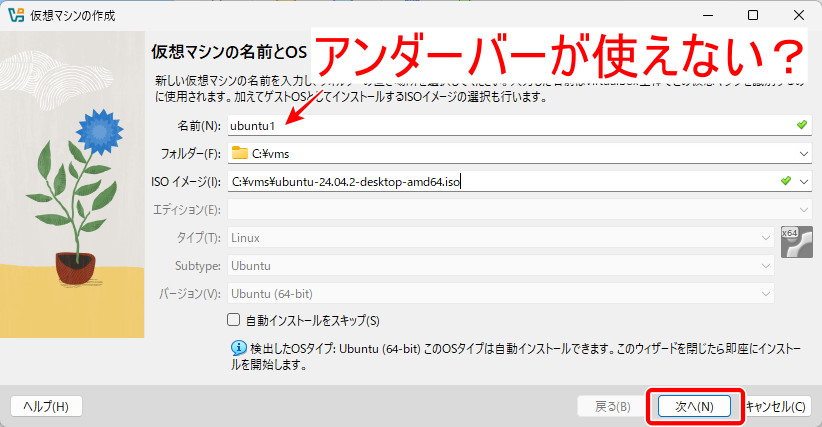Click the x64 OS type icon
The image size is (822, 427).
click(x=796, y=242)
